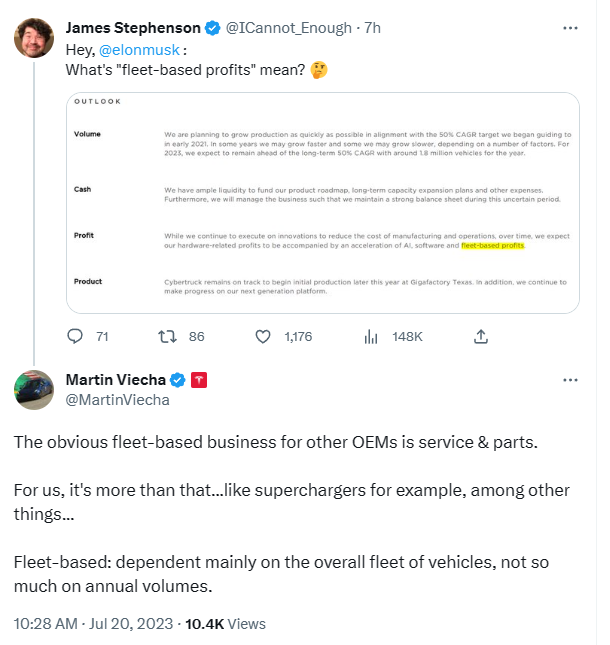Open more options on Martin Viecha's reply
Image resolution: width=610 pixels, height=645 pixels.
[570, 380]
